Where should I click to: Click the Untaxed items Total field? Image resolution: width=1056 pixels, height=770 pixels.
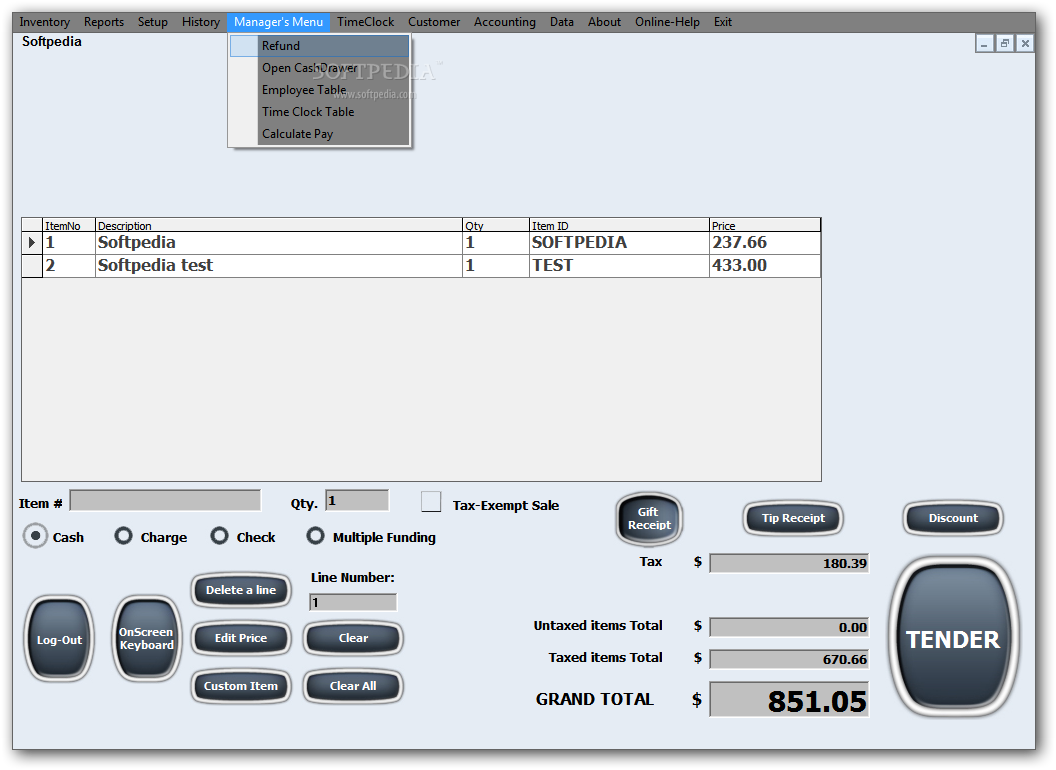(789, 627)
